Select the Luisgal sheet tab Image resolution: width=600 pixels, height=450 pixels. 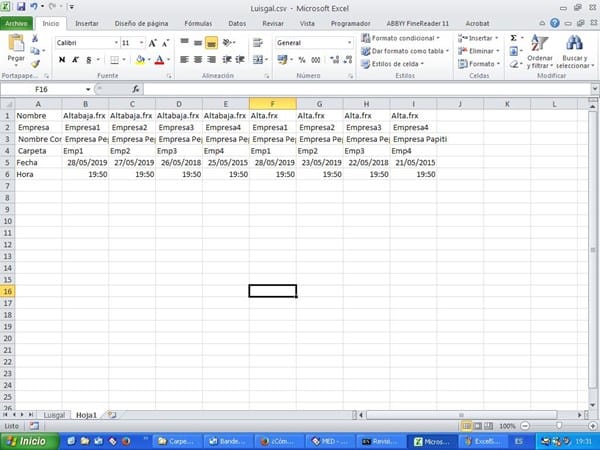[54, 415]
